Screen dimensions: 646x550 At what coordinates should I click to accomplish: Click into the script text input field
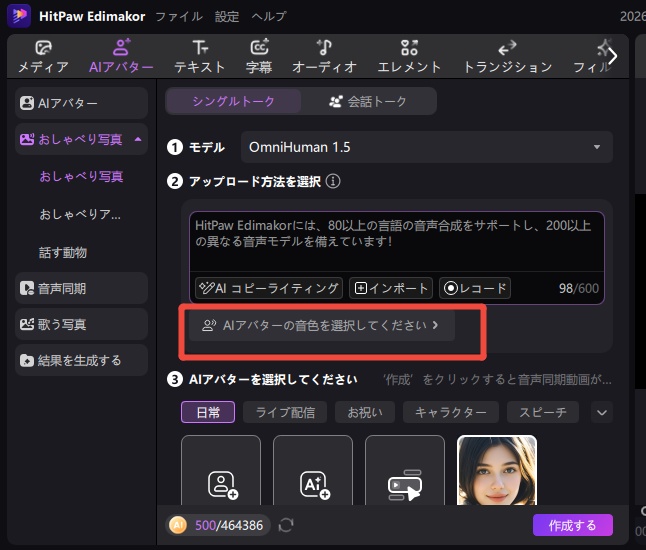396,241
